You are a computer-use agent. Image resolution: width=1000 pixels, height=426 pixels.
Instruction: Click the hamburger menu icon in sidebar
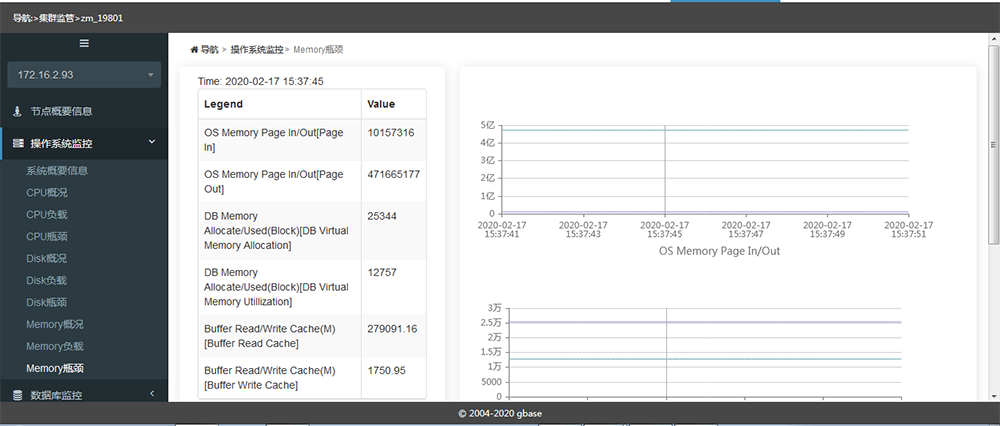[84, 43]
